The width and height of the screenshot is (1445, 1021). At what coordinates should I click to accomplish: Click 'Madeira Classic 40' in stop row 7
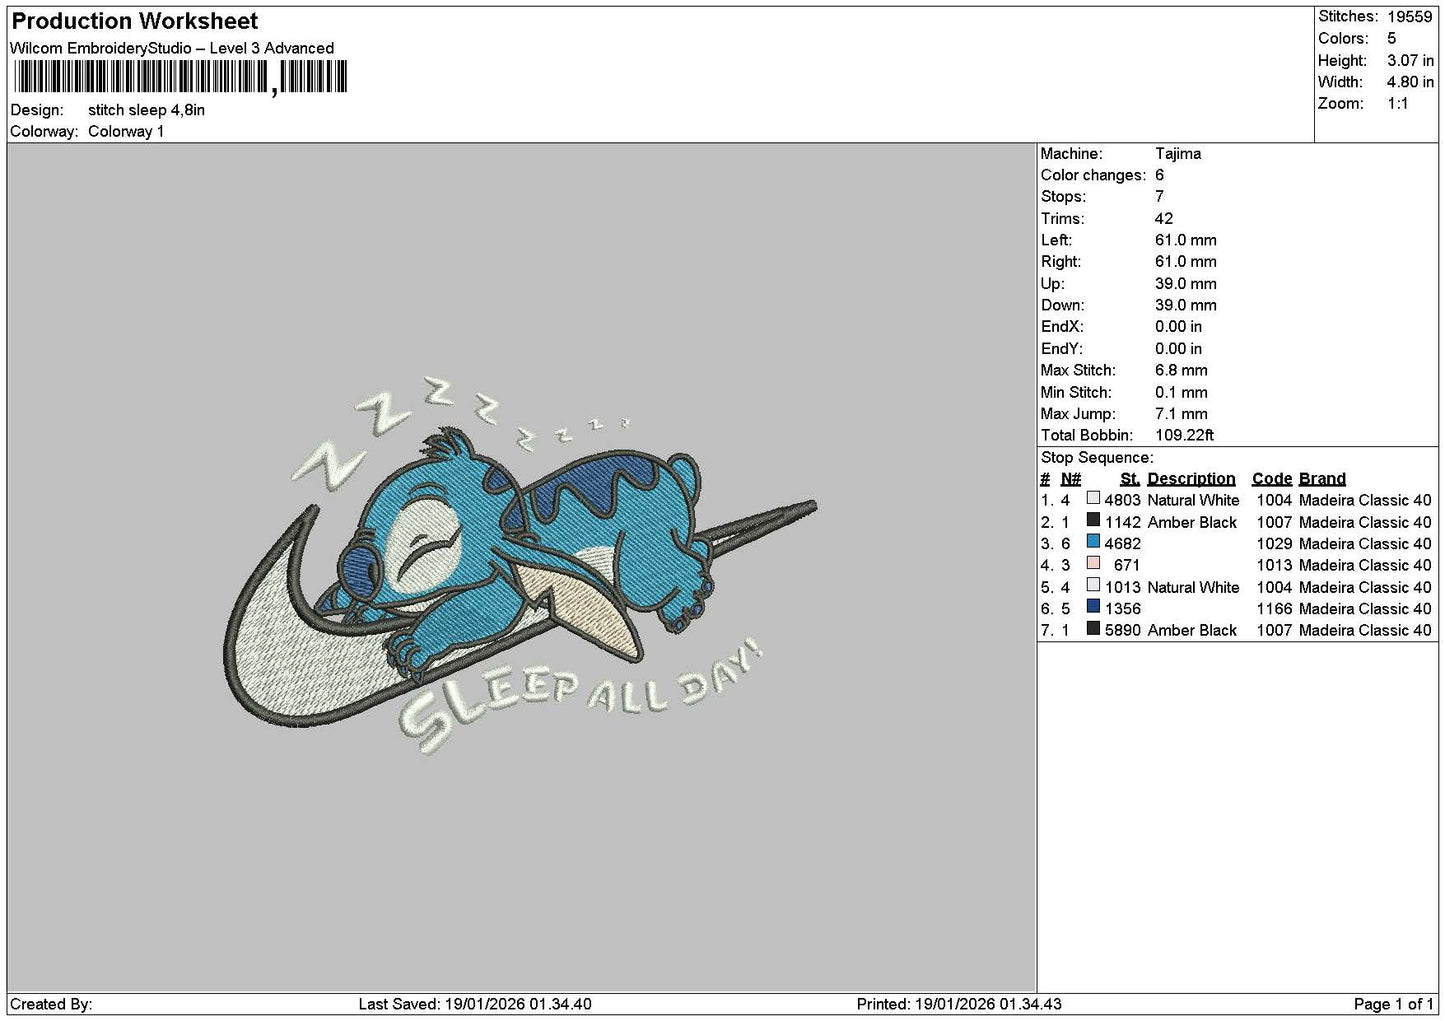pos(1365,631)
